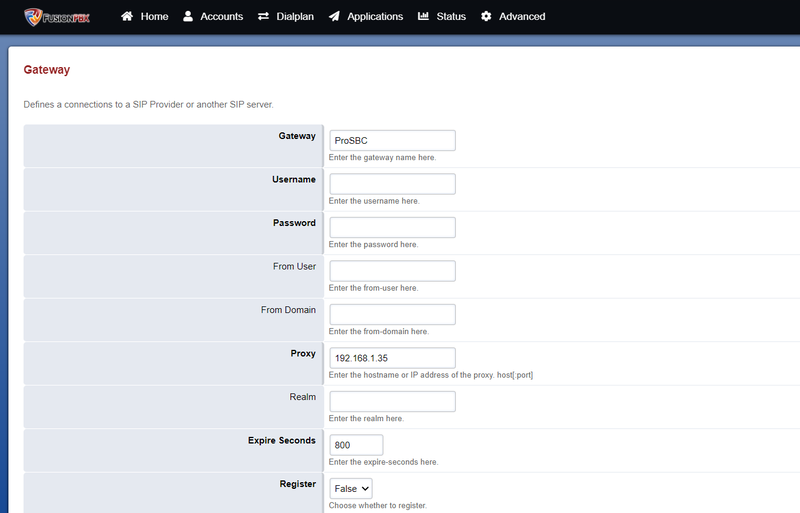The width and height of the screenshot is (800, 513).
Task: Click the Gateway name field containing ProSBC
Action: click(x=392, y=140)
